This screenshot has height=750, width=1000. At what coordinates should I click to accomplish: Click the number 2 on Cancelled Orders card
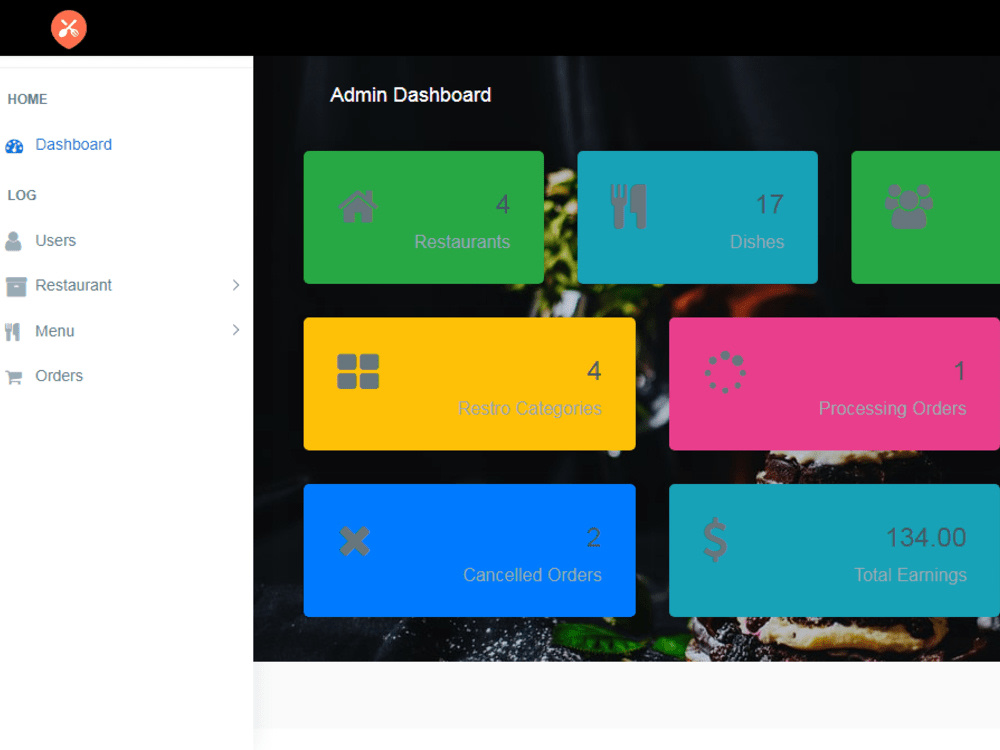594,538
